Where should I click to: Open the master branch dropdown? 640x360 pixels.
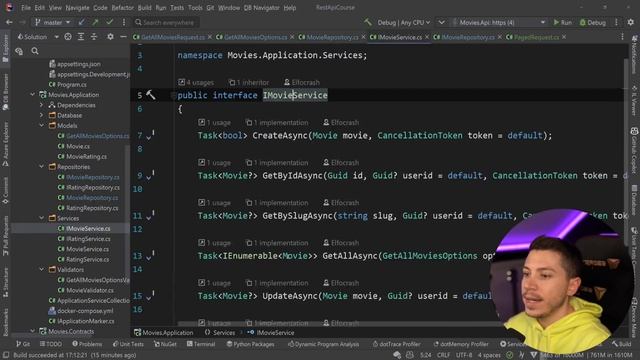coord(52,22)
